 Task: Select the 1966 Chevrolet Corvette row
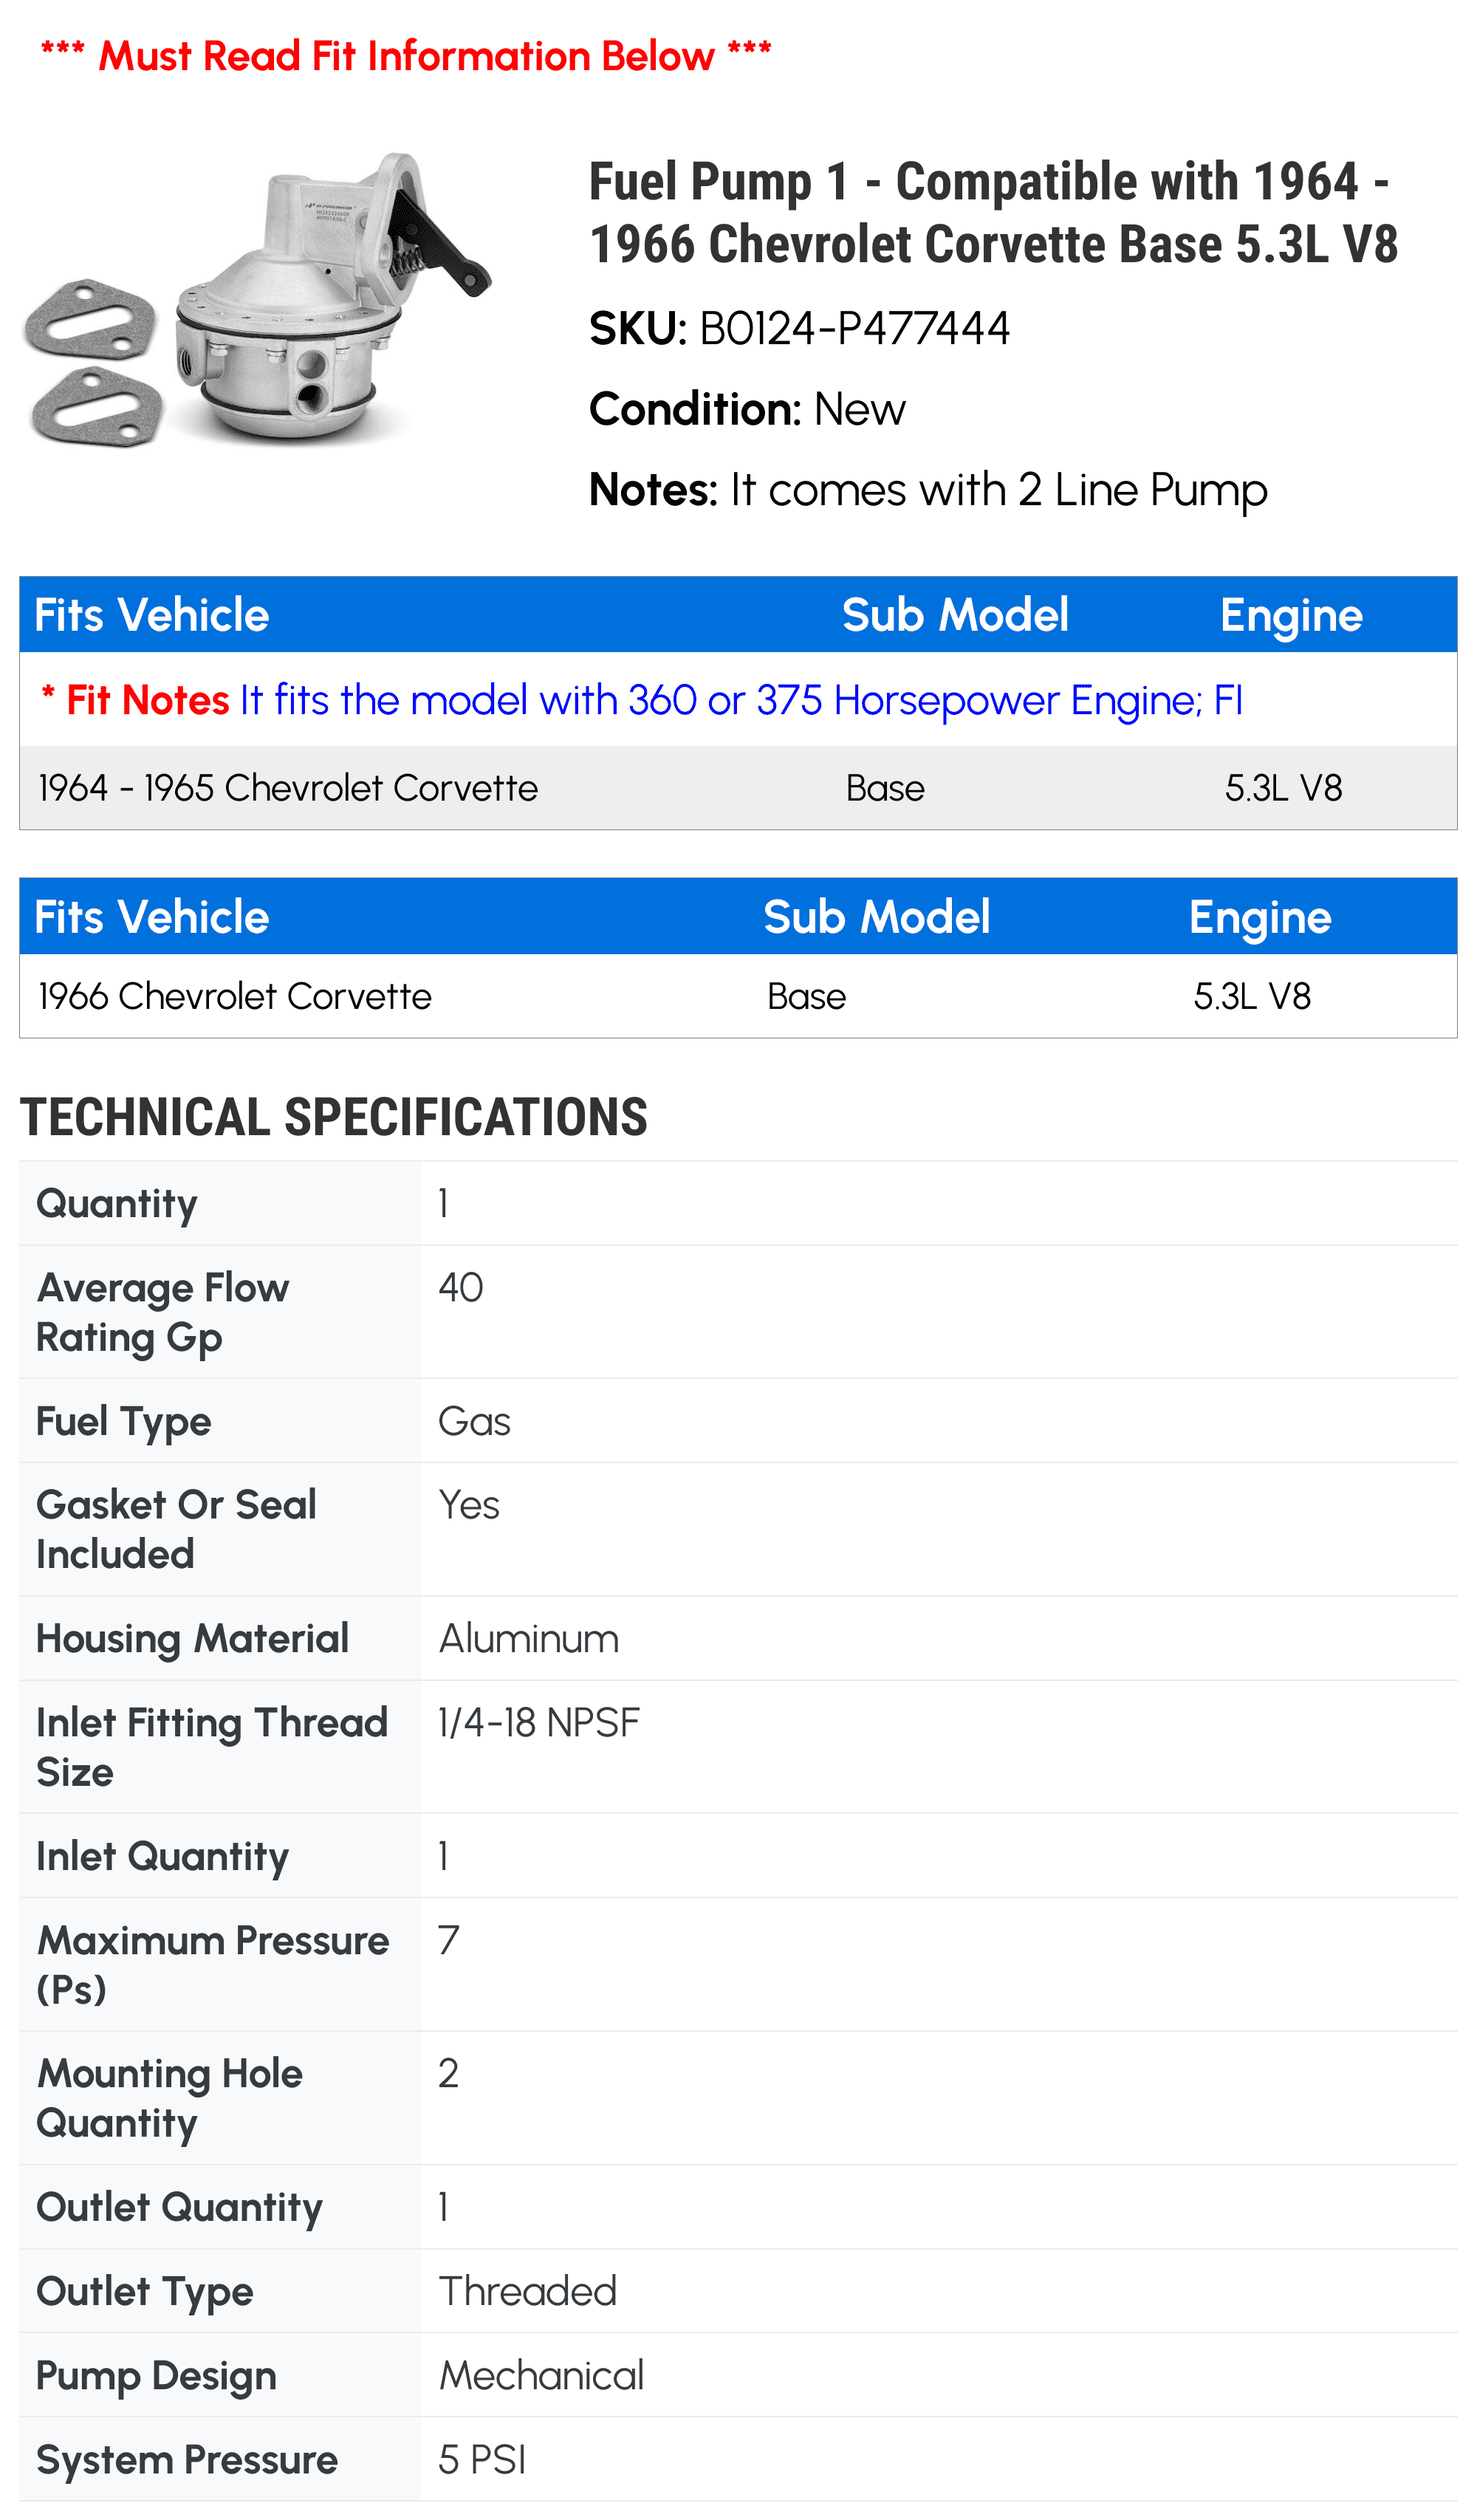point(738,996)
